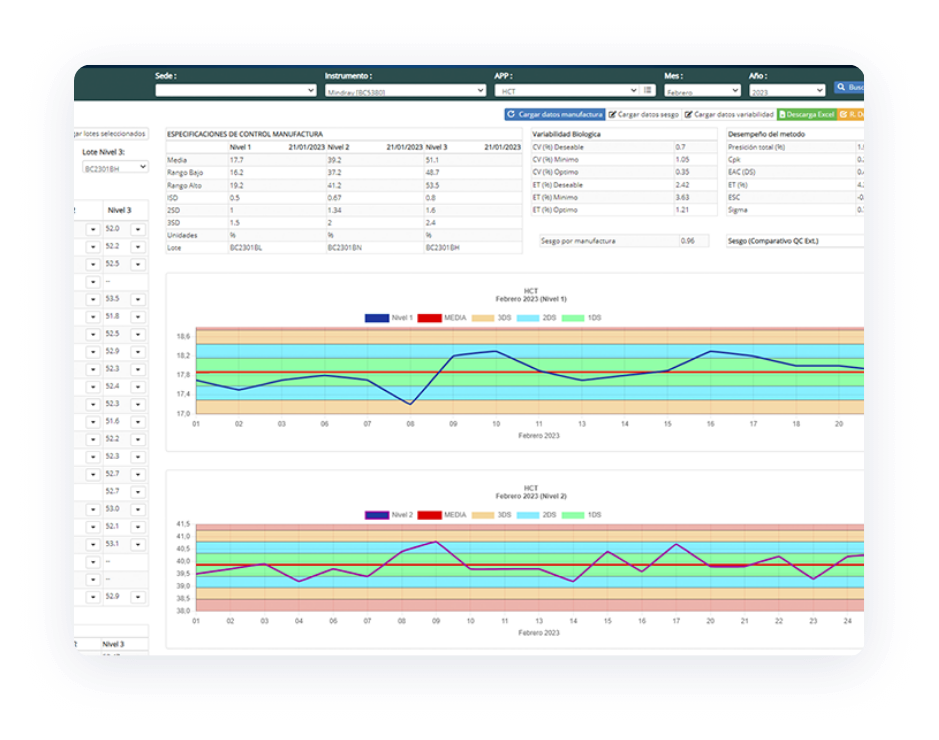Click the CV (%) Deseable value 0.7

click(680, 147)
